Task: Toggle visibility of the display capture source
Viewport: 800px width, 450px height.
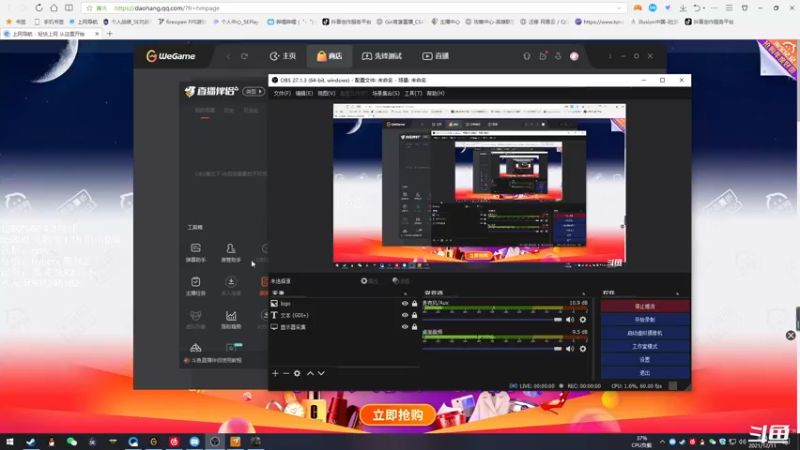Action: (405, 327)
